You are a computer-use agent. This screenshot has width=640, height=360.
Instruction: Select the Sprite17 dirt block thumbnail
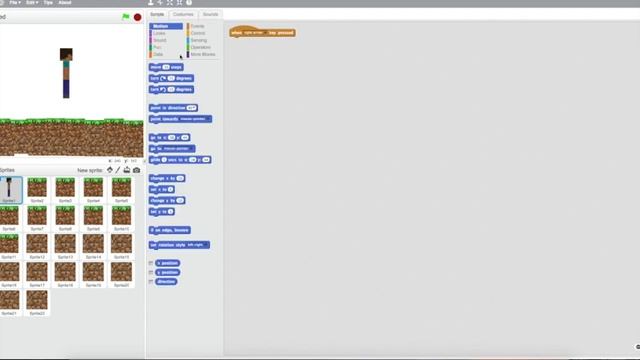click(x=37, y=275)
